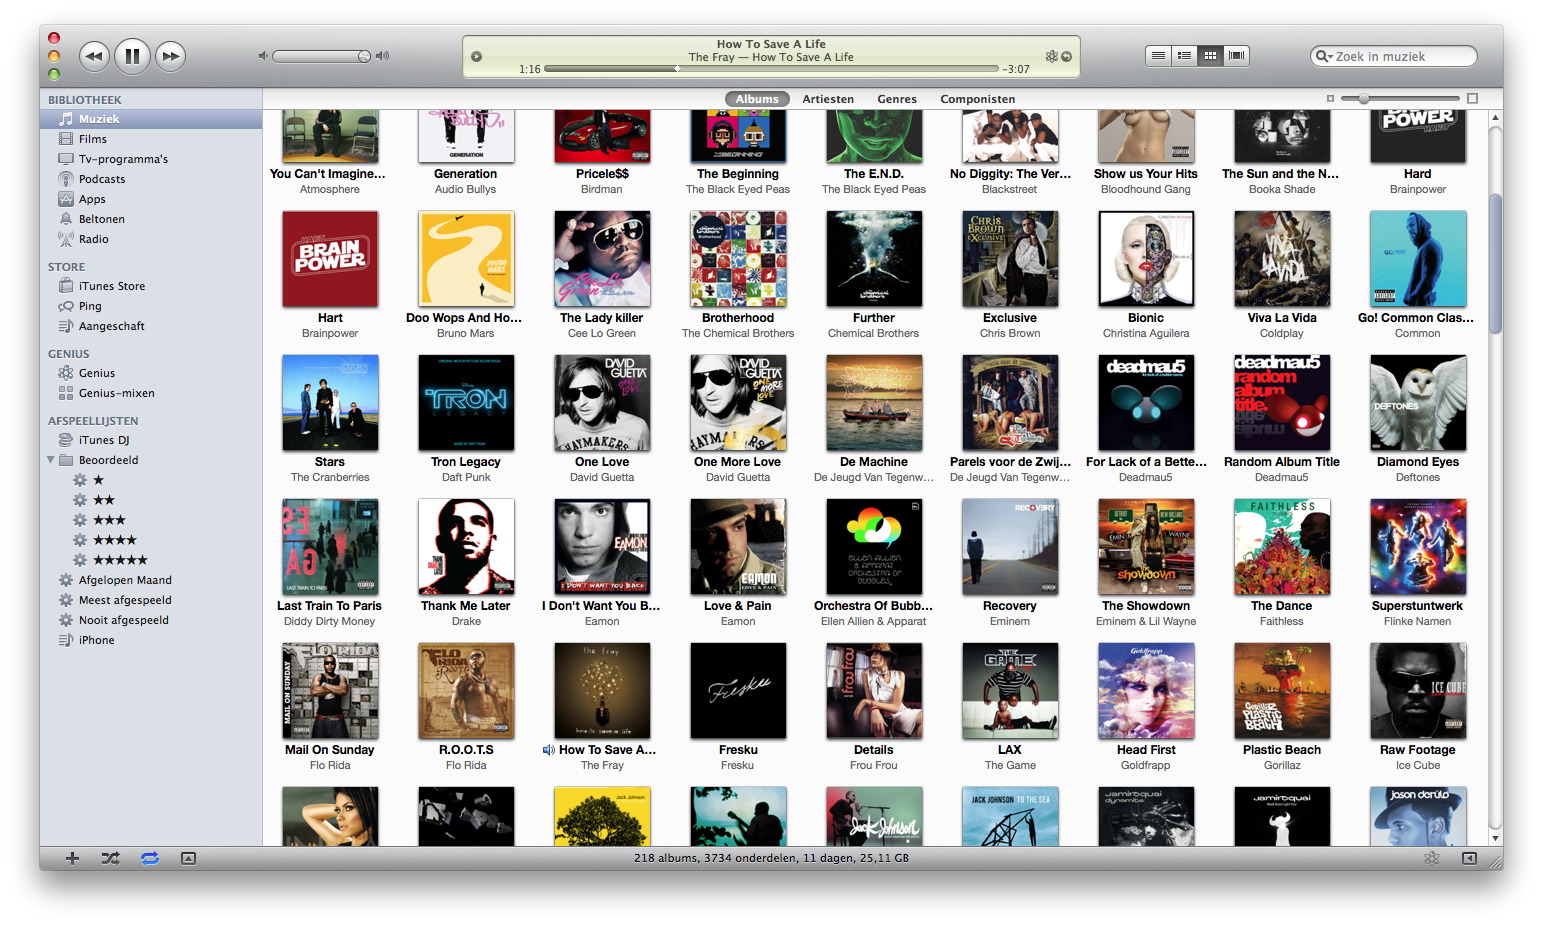Click the Bionic album title
This screenshot has width=1543, height=925.
tap(1146, 318)
